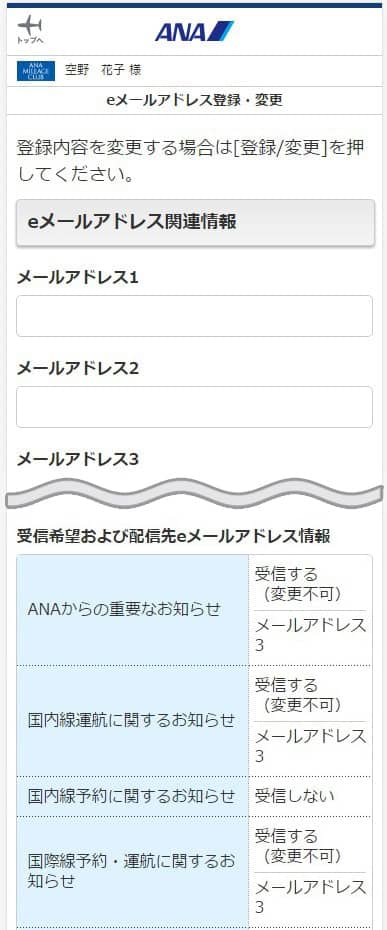Click メールアドレス3 value under ANAからの重要なお知らせ
Image resolution: width=387 pixels, height=930 pixels.
tap(310, 635)
